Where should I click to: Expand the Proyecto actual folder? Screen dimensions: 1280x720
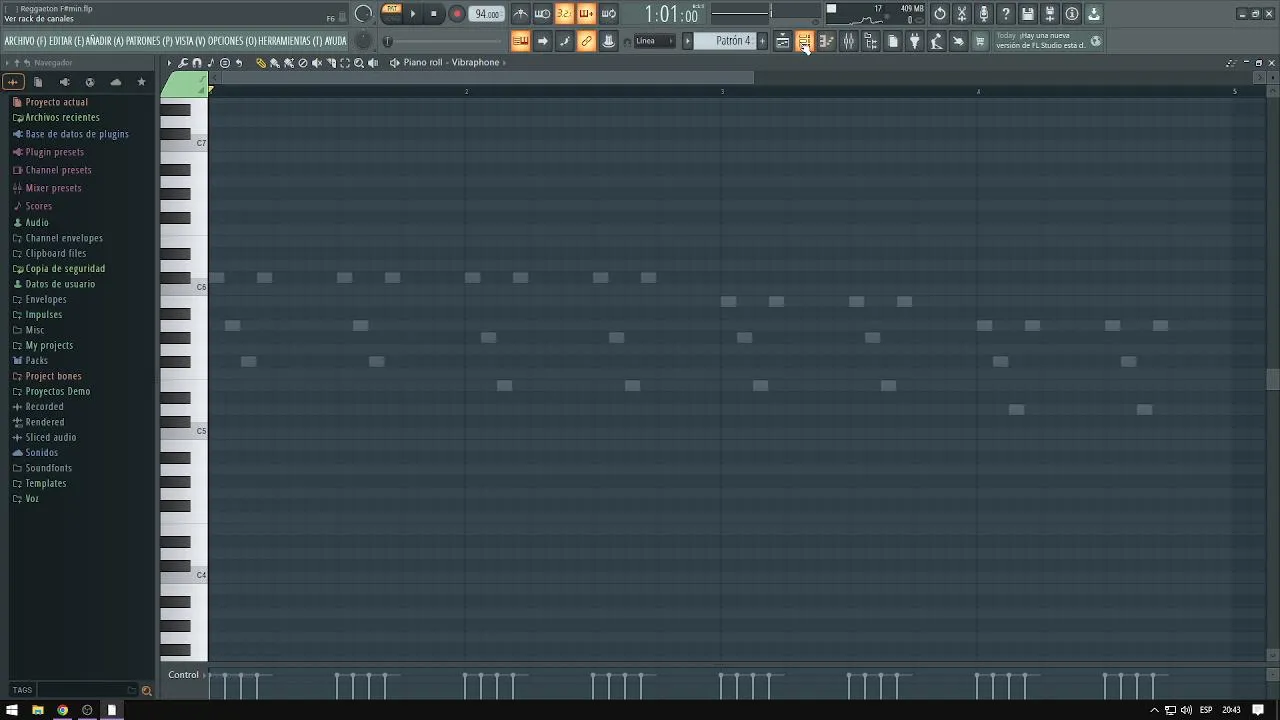(57, 102)
